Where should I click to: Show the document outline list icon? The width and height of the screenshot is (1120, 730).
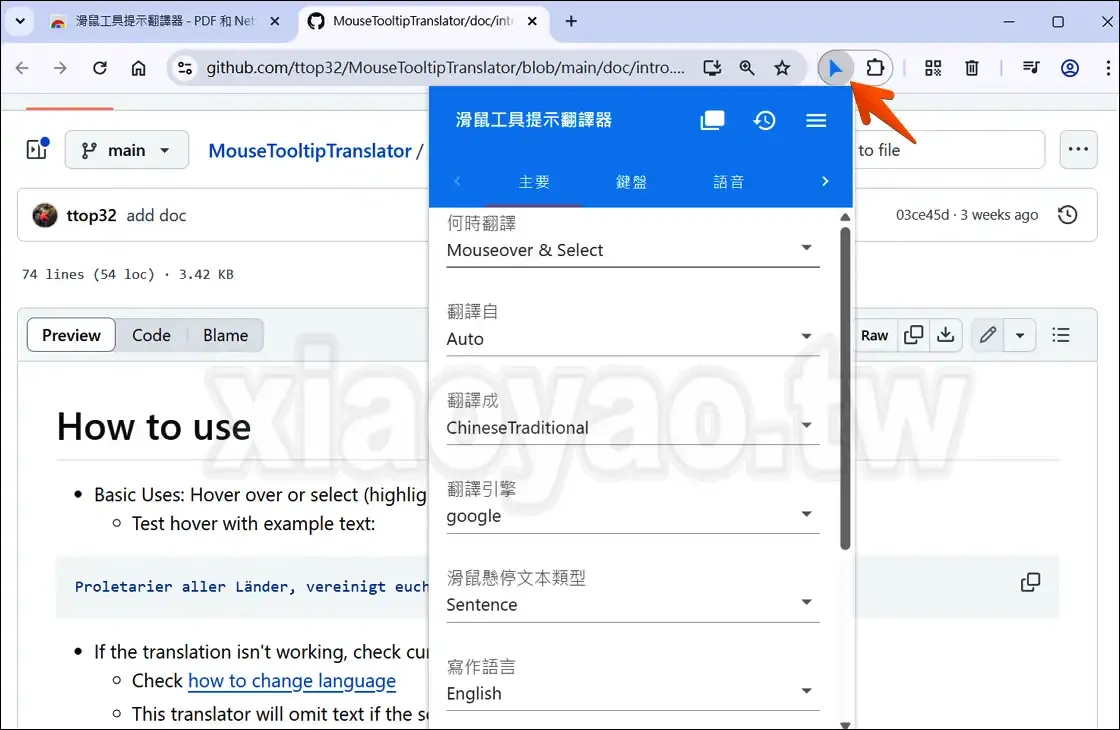(1061, 335)
